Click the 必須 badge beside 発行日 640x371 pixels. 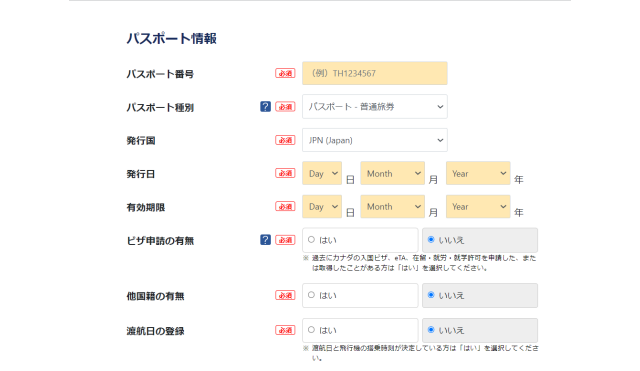coord(285,173)
